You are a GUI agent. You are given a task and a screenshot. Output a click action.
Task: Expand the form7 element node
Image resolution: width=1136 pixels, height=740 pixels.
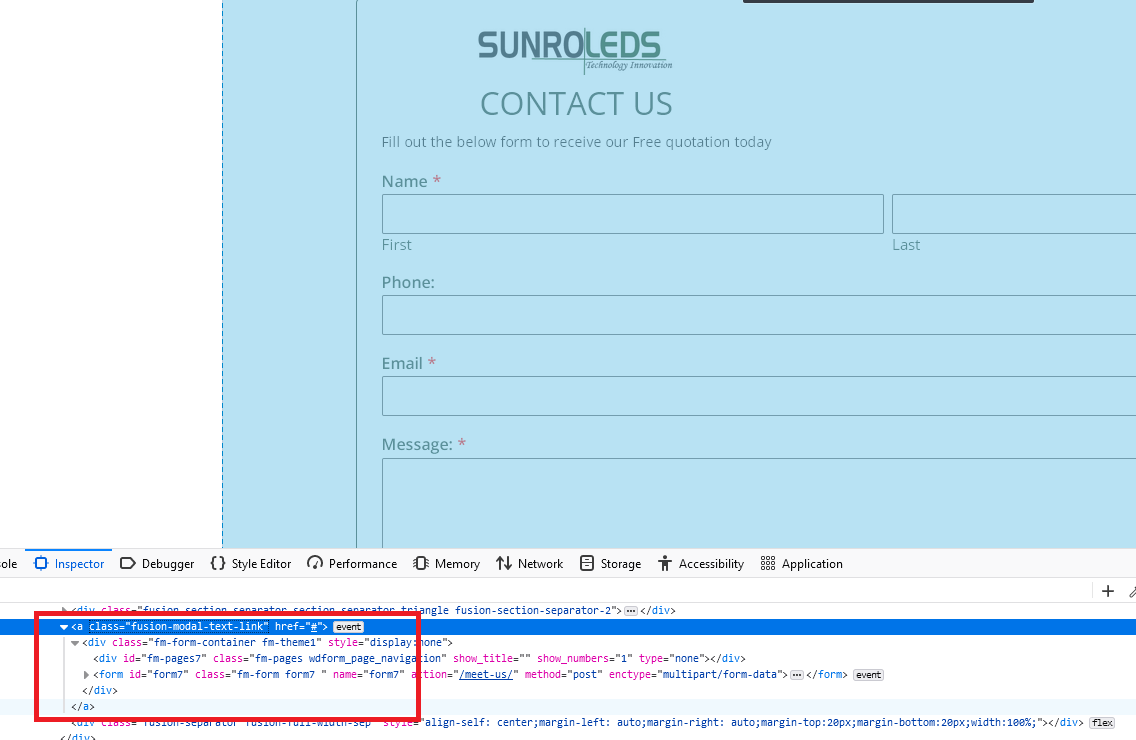click(86, 675)
